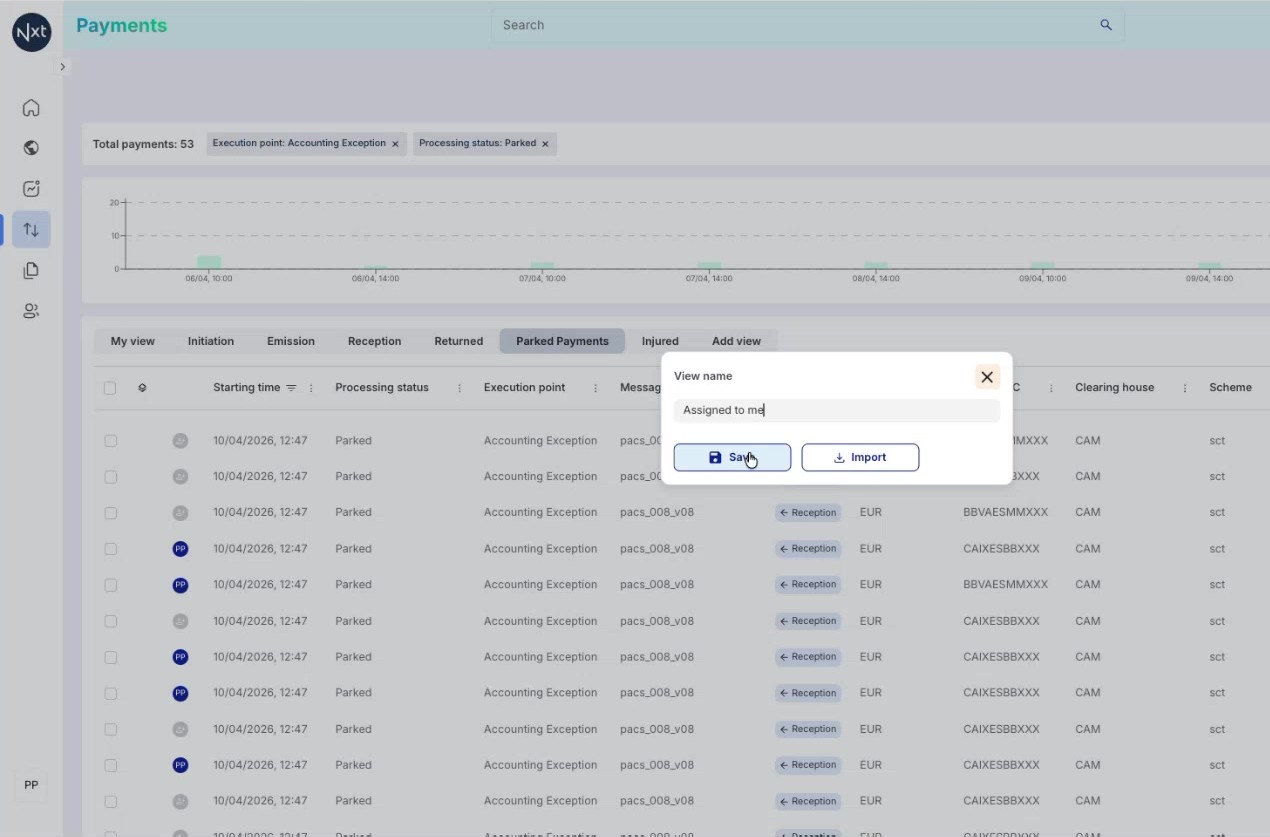Close the View name dialog

coord(987,377)
